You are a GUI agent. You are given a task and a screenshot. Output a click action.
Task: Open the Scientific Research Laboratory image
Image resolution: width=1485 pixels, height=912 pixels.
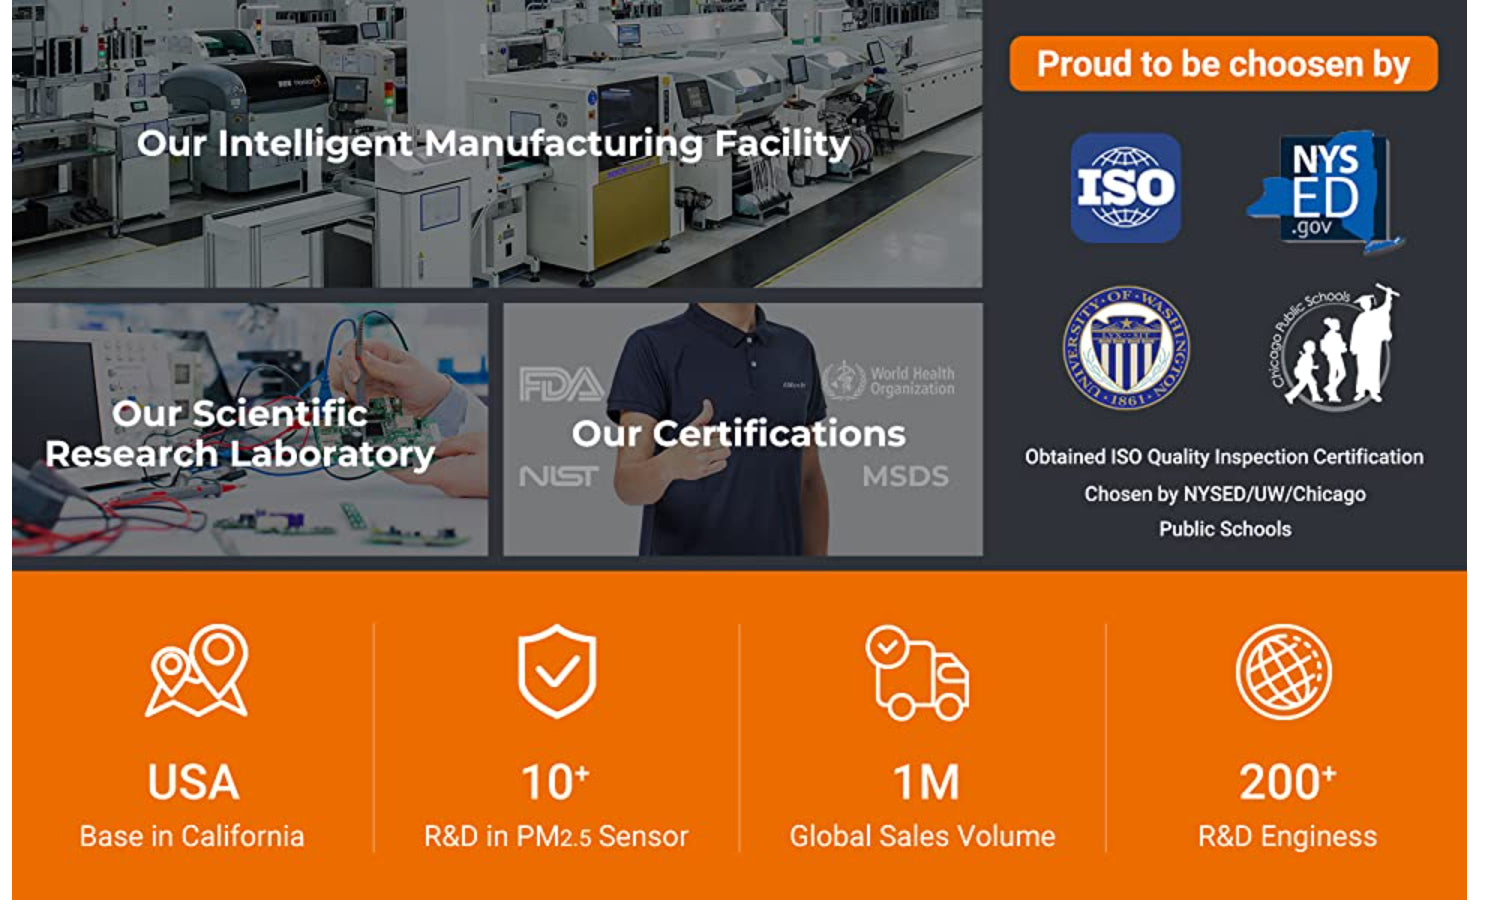pyautogui.click(x=250, y=430)
